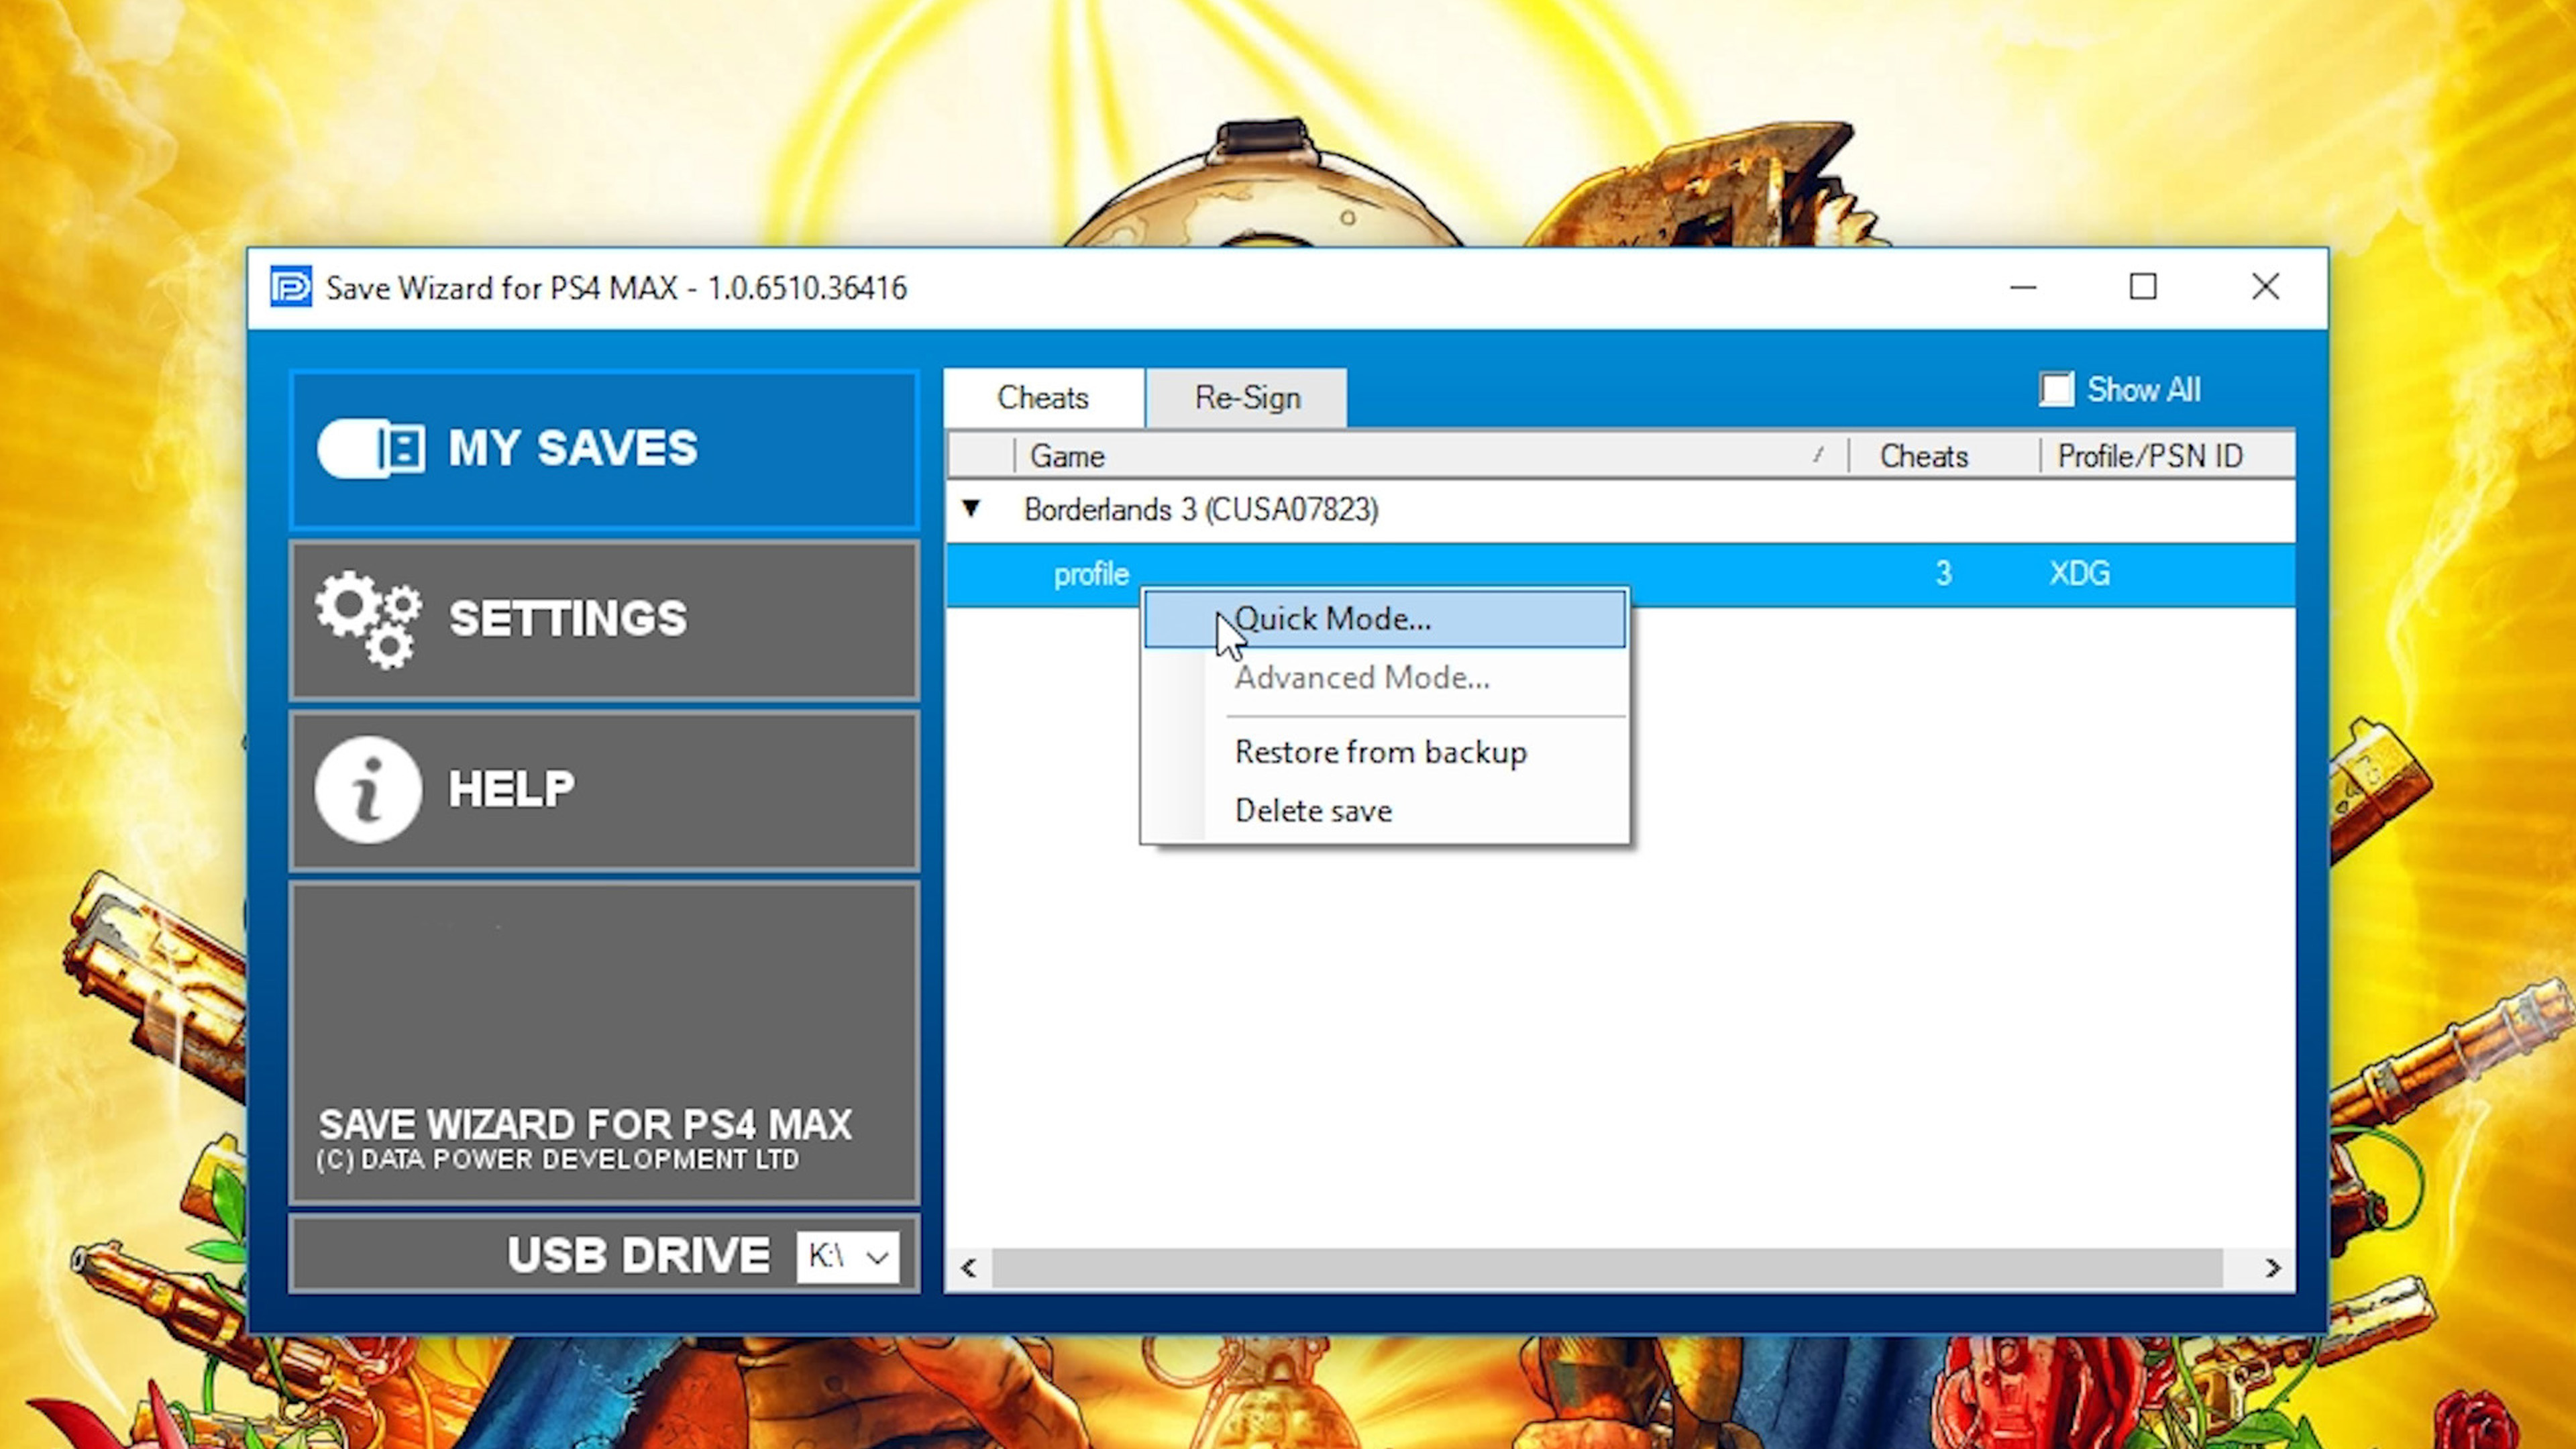Select Advanced Mode from context menu

tap(1360, 676)
